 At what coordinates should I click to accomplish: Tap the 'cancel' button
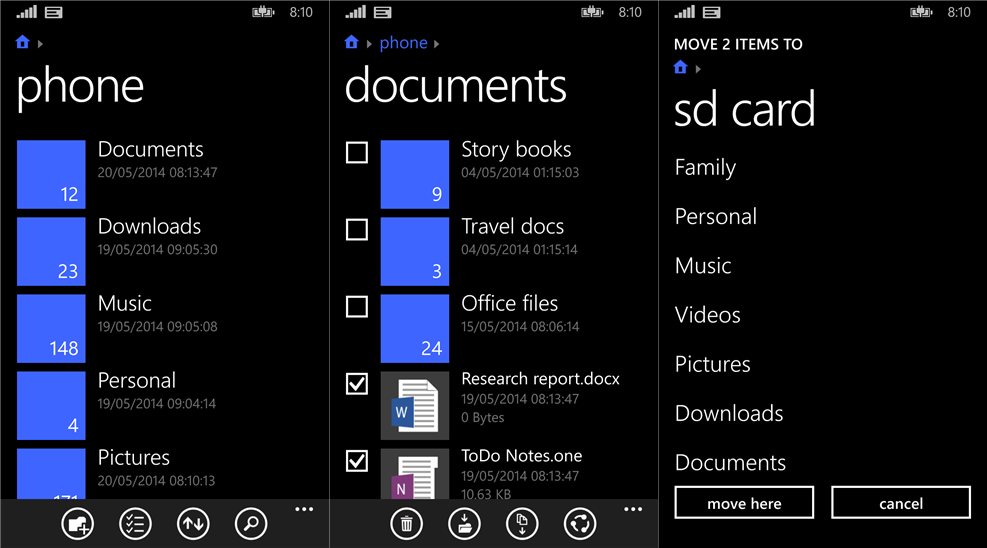pyautogui.click(x=901, y=503)
